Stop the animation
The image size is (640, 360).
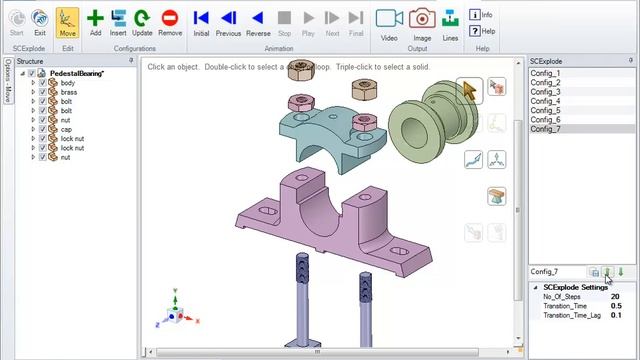tap(284, 24)
